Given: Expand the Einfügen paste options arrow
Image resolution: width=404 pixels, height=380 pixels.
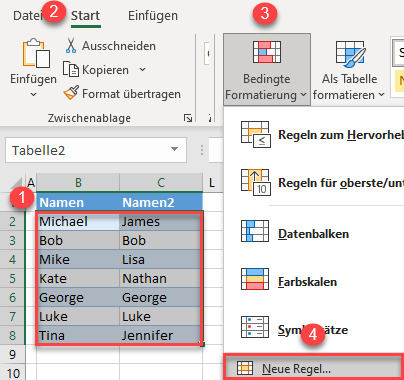Looking at the screenshot, I should tap(33, 95).
